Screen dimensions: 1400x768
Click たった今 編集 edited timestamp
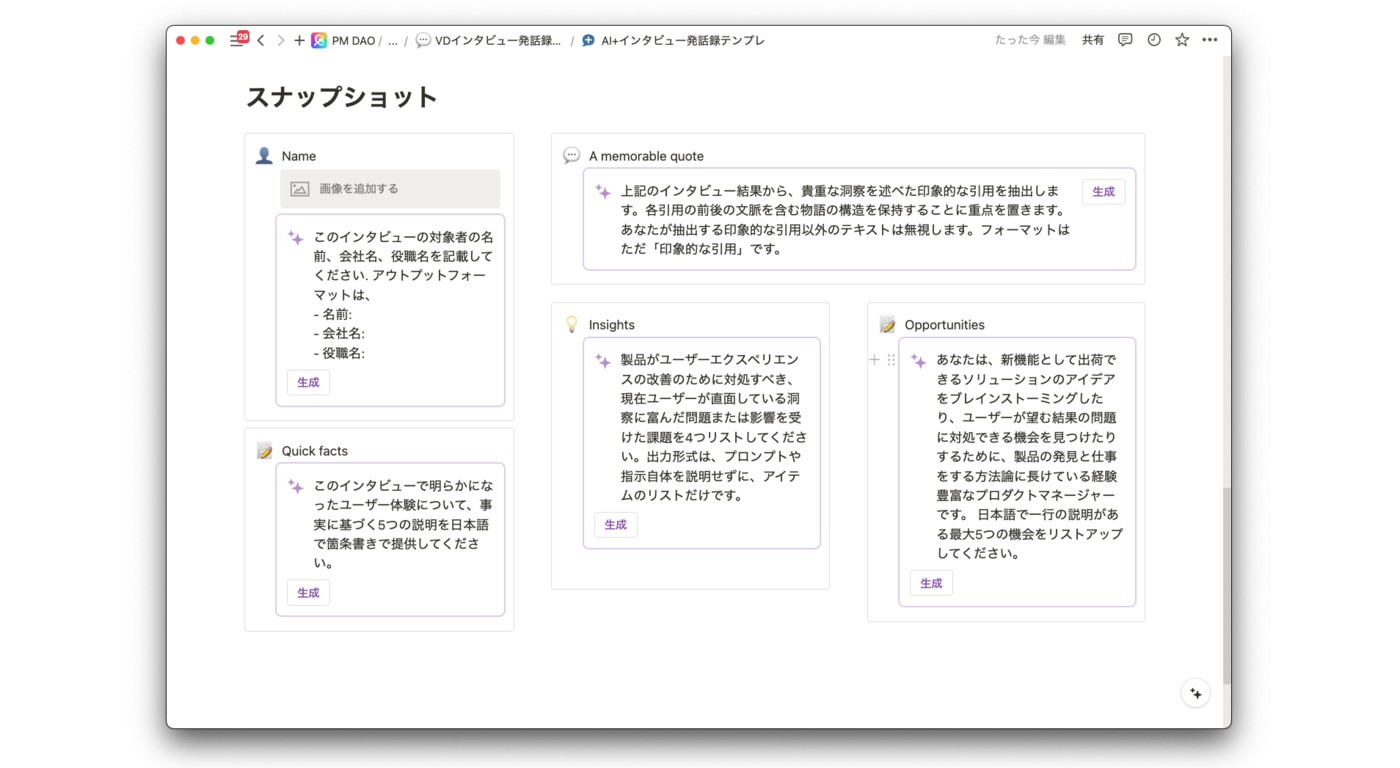tap(1030, 40)
